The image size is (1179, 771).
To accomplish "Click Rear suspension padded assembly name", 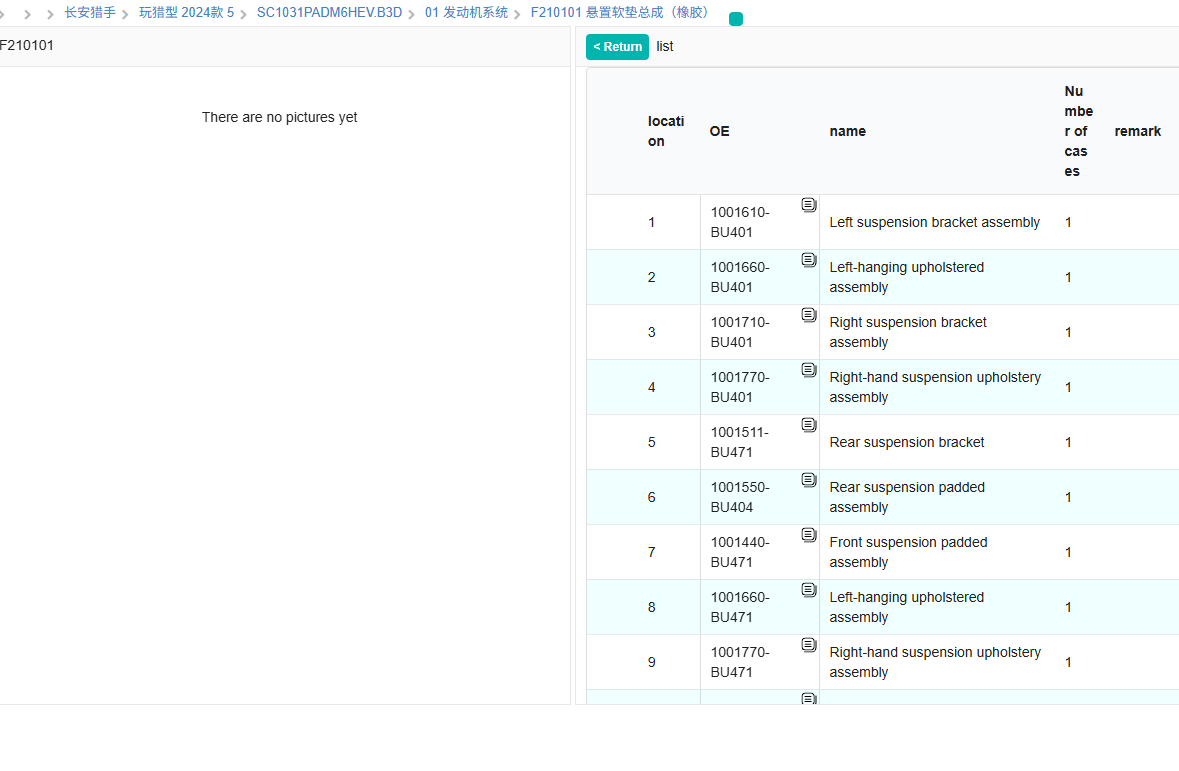I will coord(907,496).
